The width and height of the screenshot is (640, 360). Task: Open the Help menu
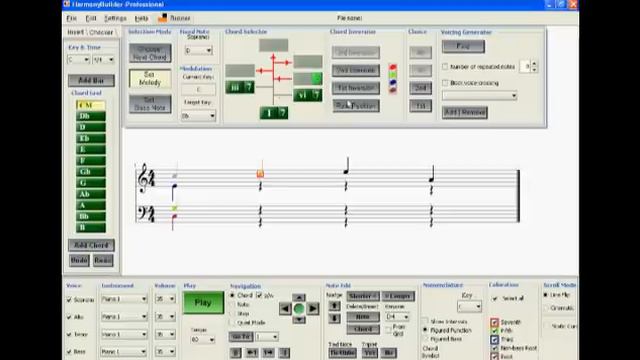point(141,18)
